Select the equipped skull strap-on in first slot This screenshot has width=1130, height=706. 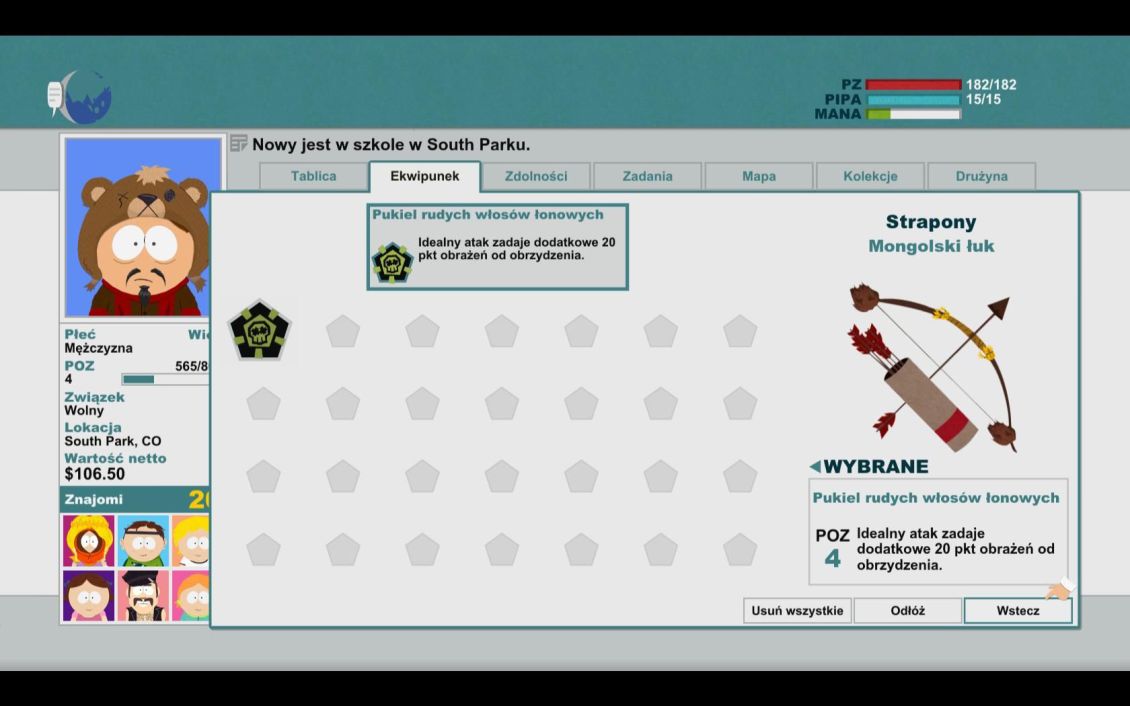259,330
